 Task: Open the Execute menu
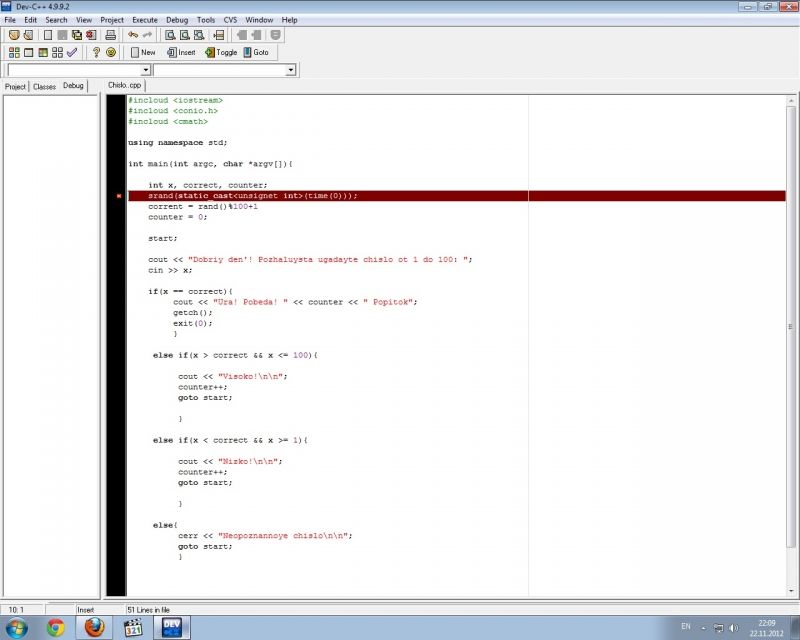click(x=144, y=20)
